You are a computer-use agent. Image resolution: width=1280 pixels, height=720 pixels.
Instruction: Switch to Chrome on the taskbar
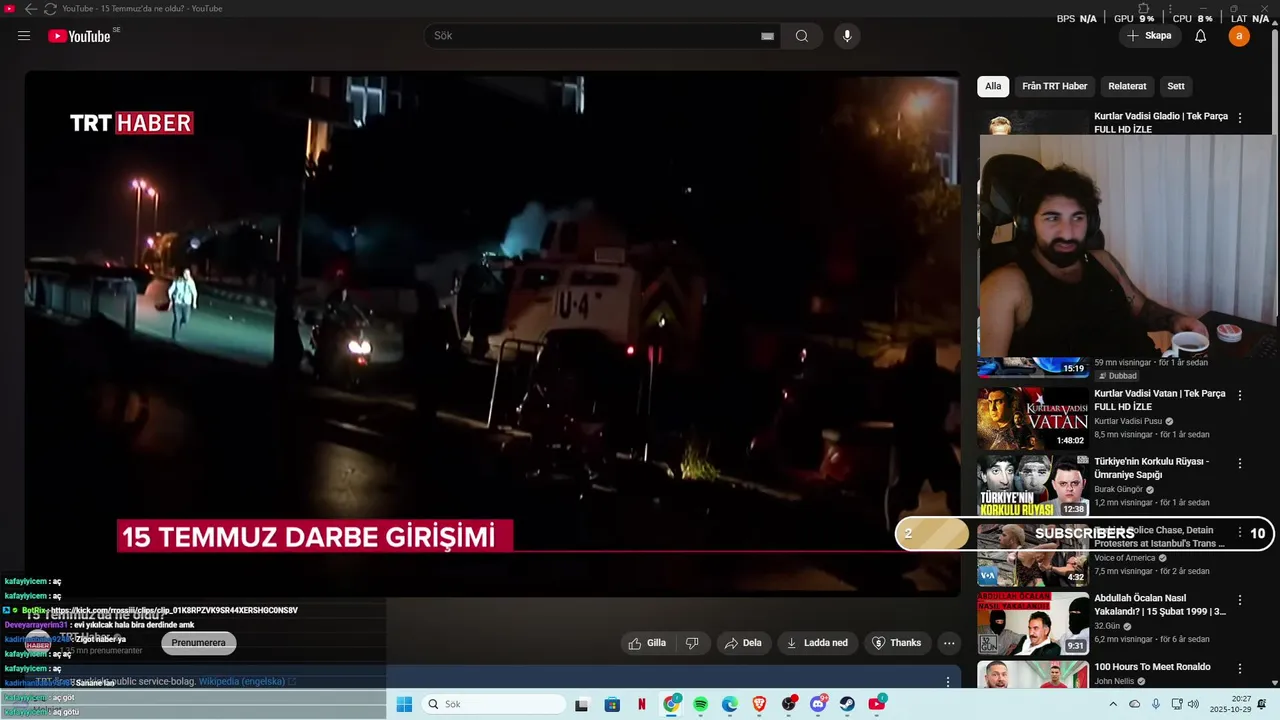pos(671,704)
